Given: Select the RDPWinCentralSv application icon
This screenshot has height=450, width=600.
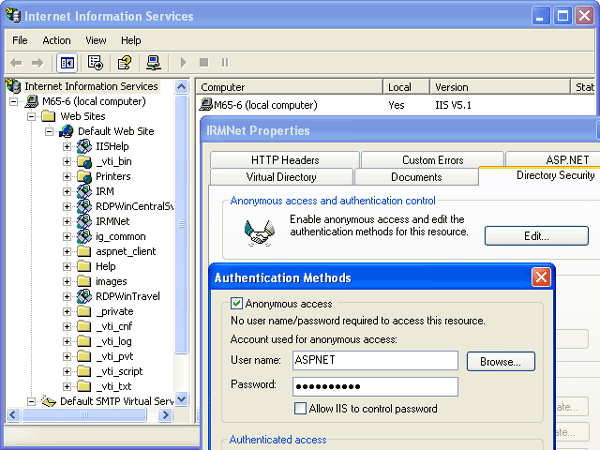Looking at the screenshot, I should point(84,206).
